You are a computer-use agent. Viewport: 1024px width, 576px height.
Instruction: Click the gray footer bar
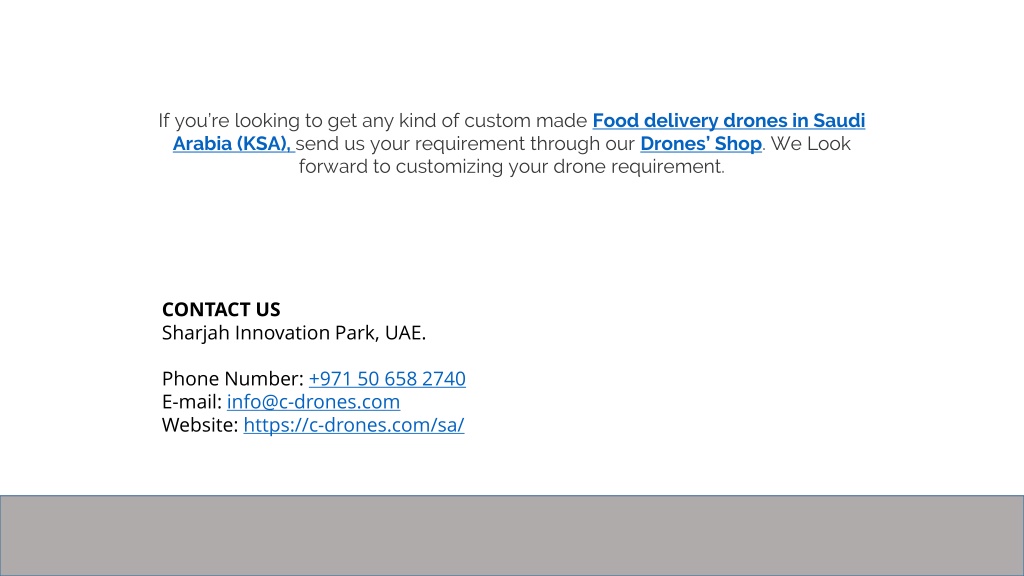(x=512, y=536)
